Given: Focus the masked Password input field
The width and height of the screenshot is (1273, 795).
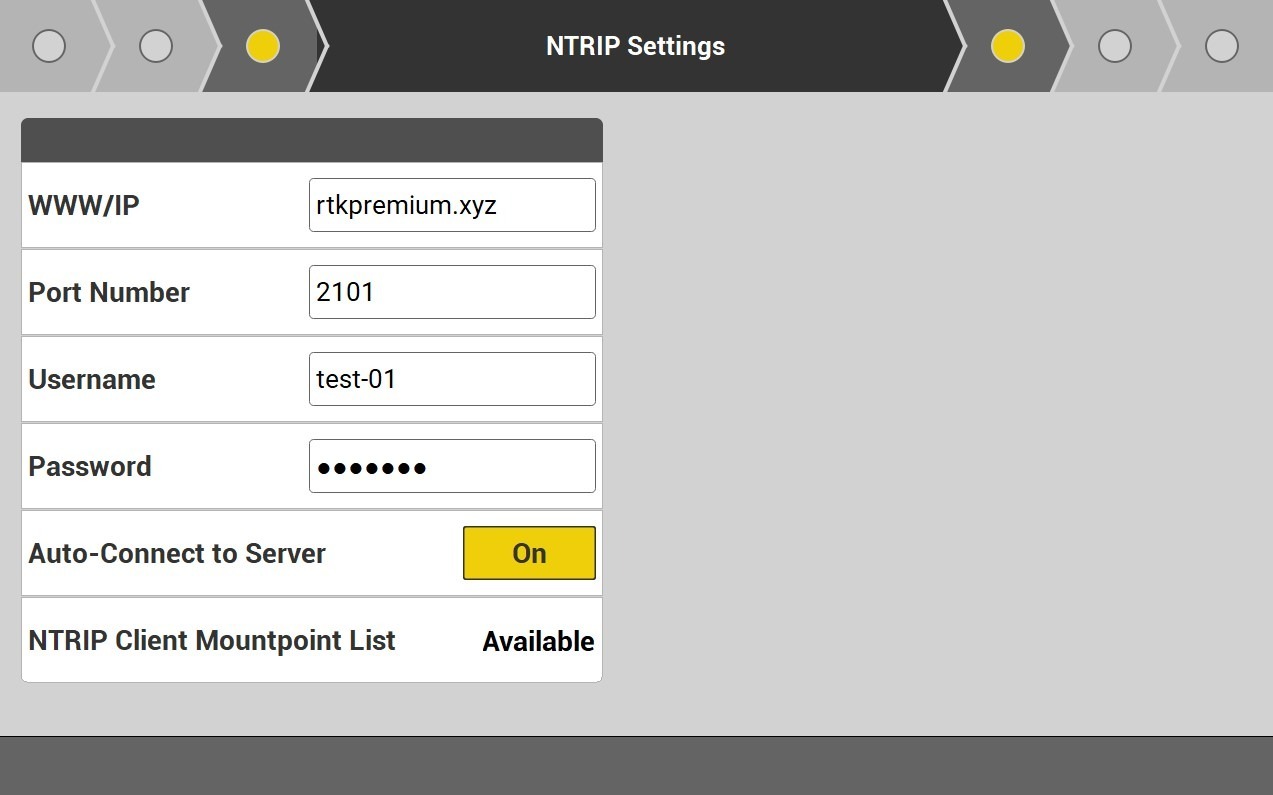Looking at the screenshot, I should [452, 466].
